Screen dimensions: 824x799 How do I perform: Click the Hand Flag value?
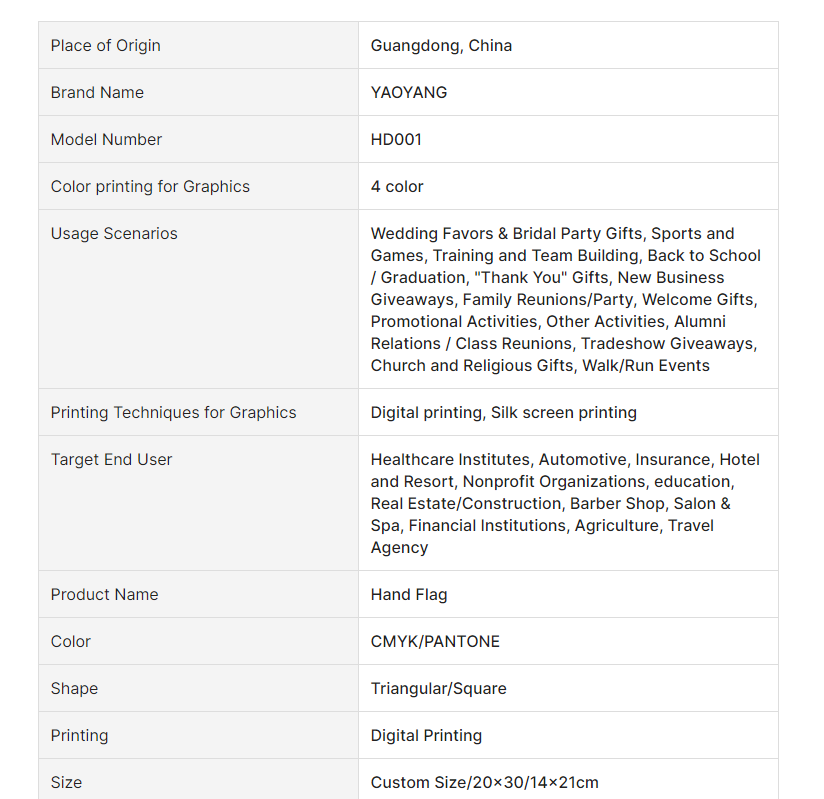pos(409,595)
